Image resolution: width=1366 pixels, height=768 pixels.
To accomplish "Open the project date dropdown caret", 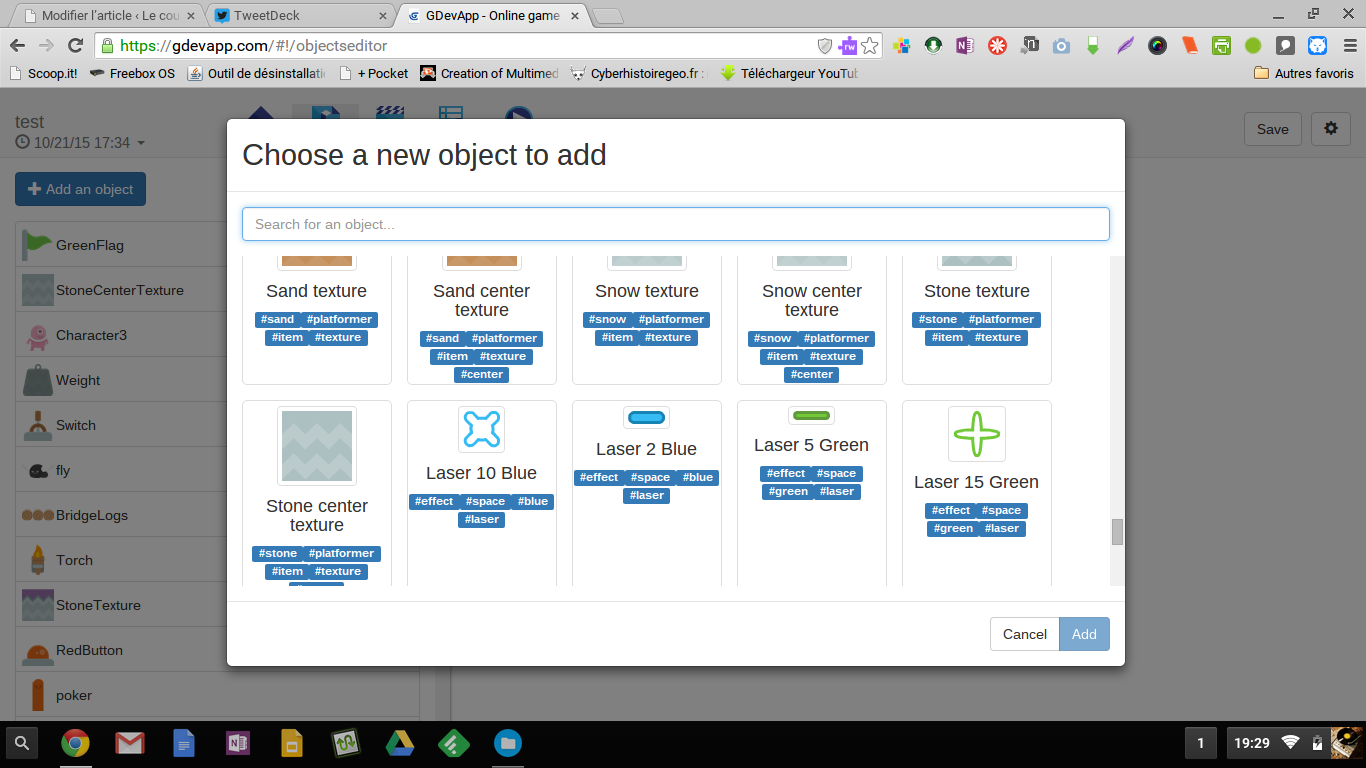I will coord(141,143).
